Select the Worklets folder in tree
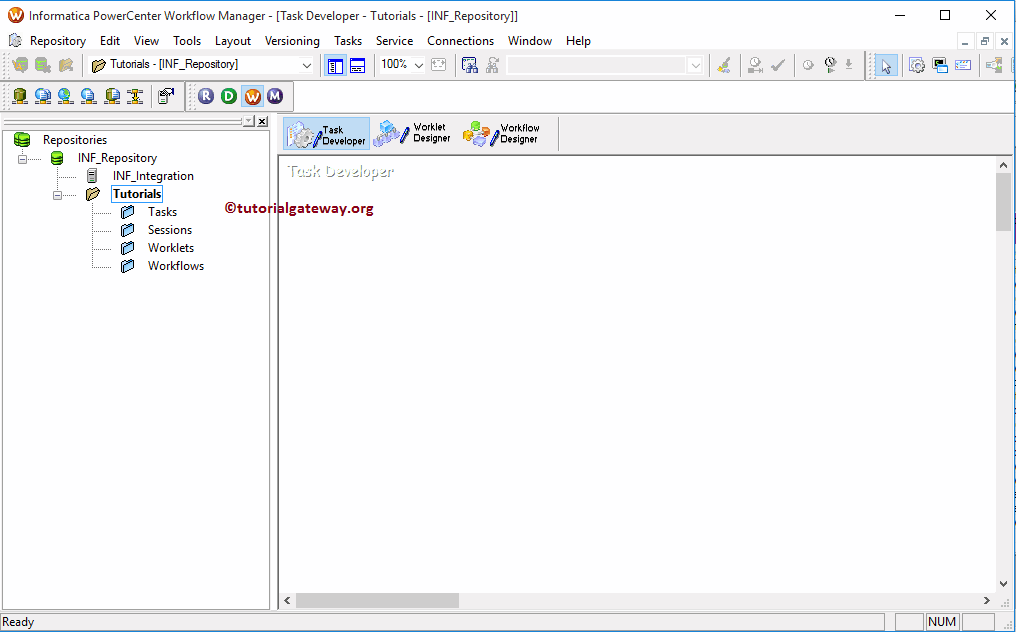 [170, 248]
